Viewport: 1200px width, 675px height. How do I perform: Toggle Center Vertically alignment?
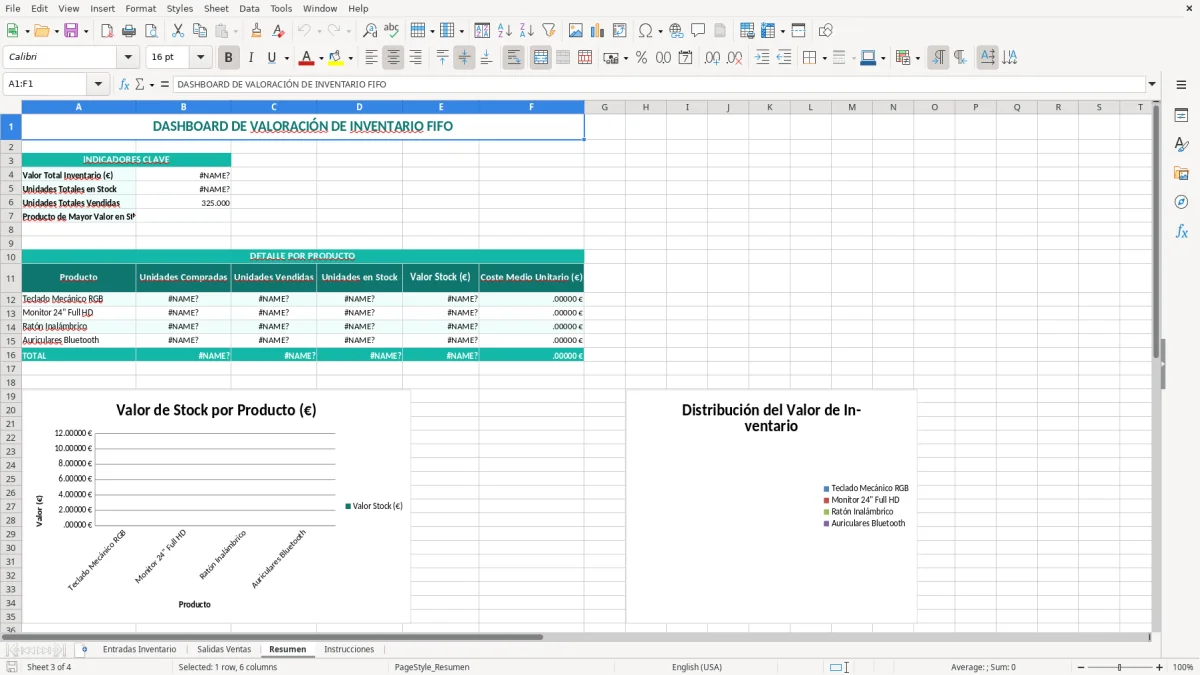pos(464,58)
